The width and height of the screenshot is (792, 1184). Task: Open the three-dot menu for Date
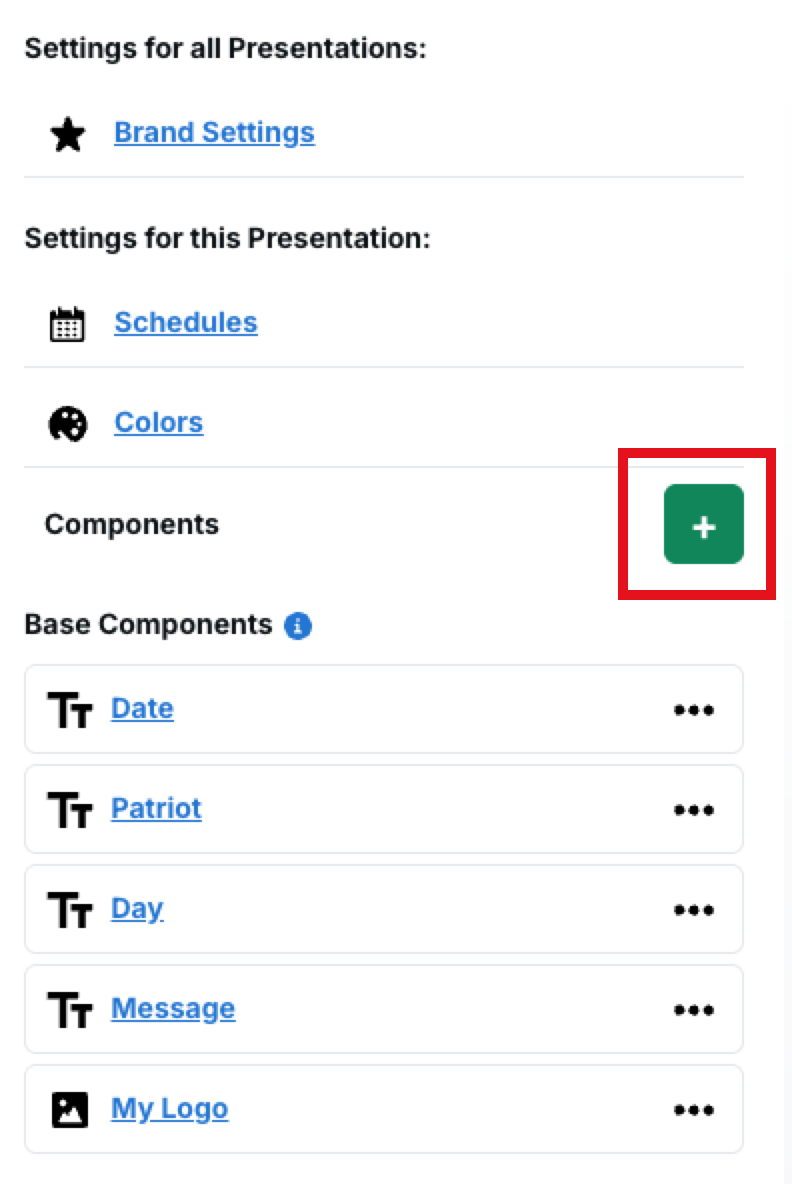click(693, 710)
